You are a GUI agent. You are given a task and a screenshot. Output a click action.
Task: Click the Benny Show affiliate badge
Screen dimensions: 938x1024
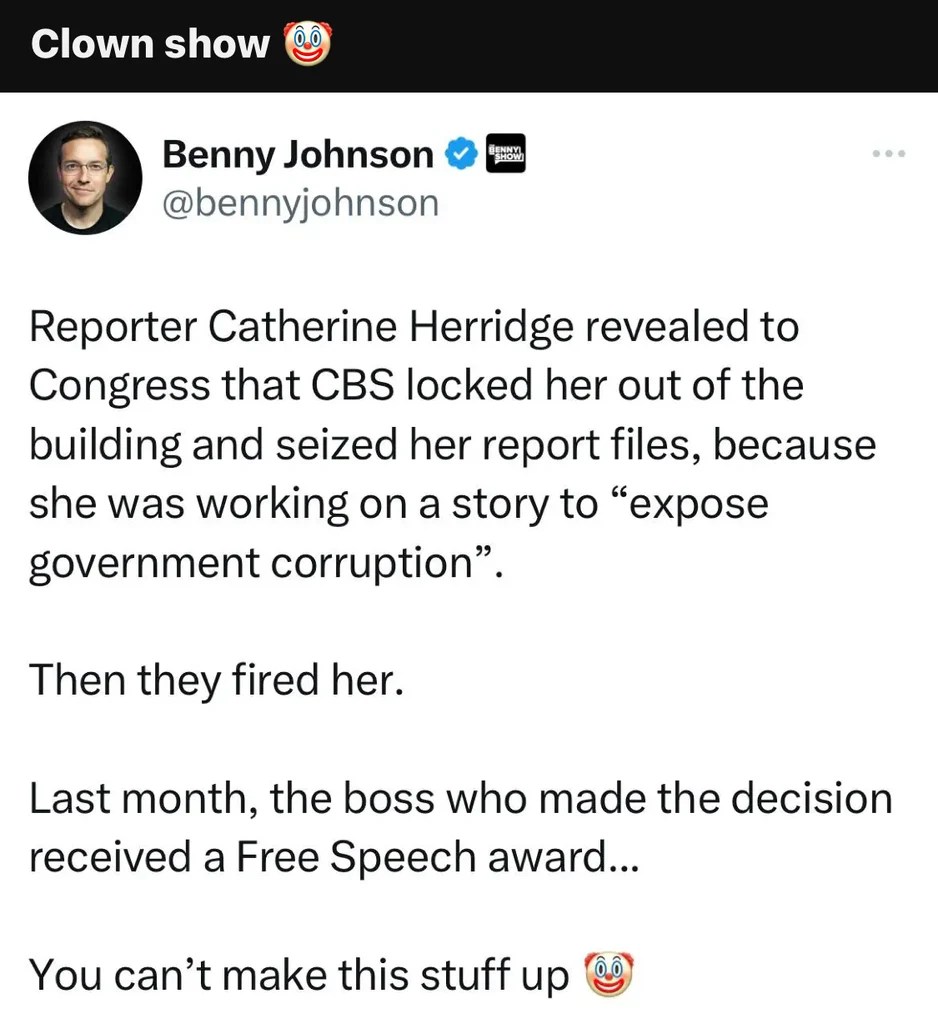pos(505,156)
